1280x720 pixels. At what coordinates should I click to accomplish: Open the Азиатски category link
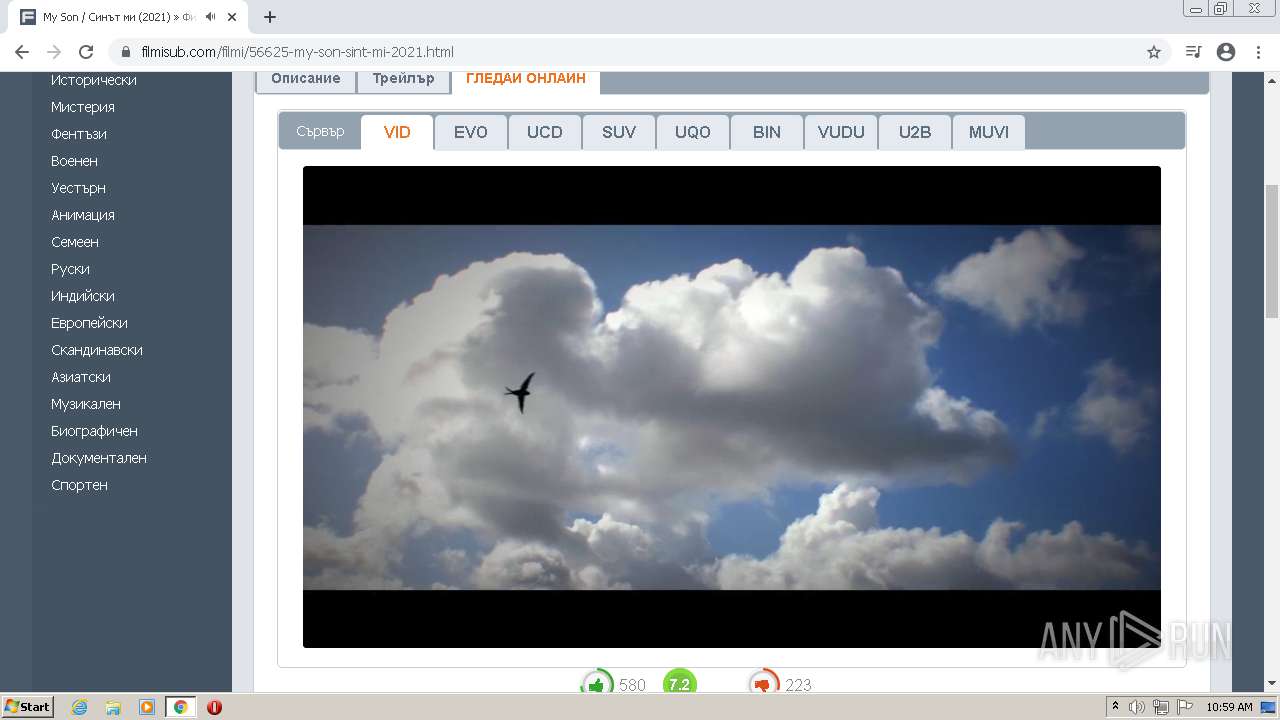[x=81, y=377]
